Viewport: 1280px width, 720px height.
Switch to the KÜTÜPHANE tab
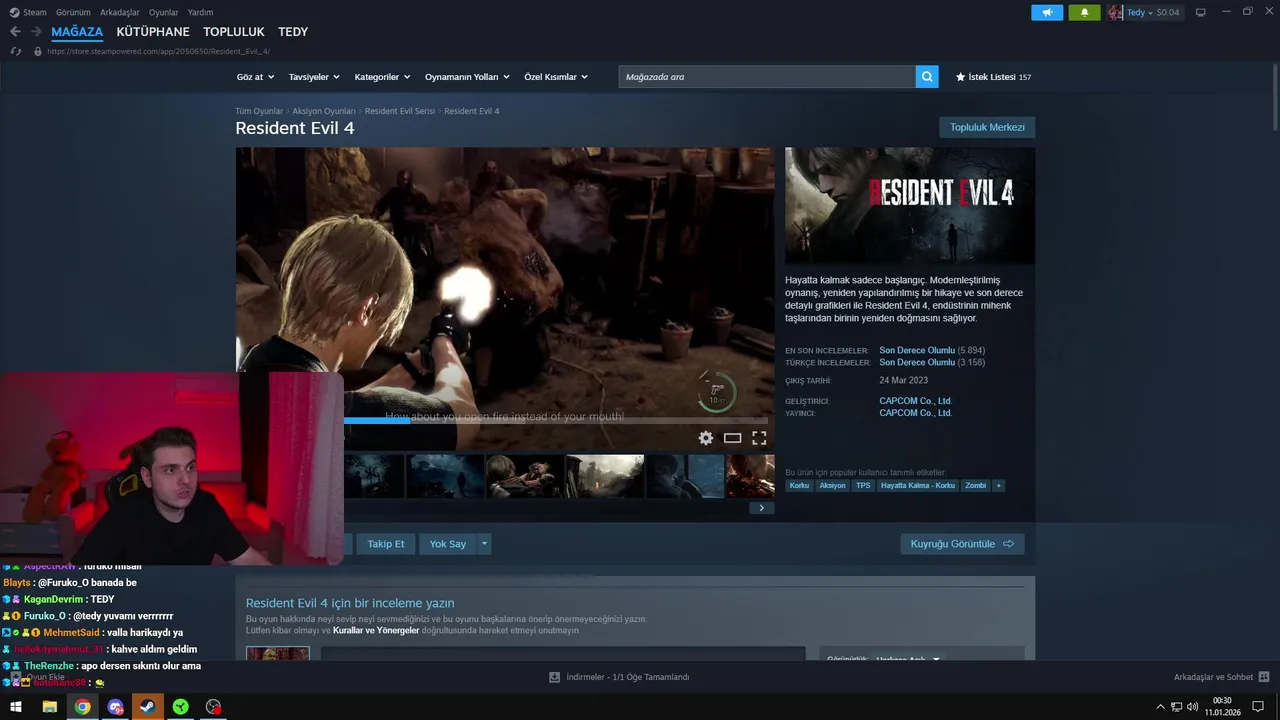(153, 32)
